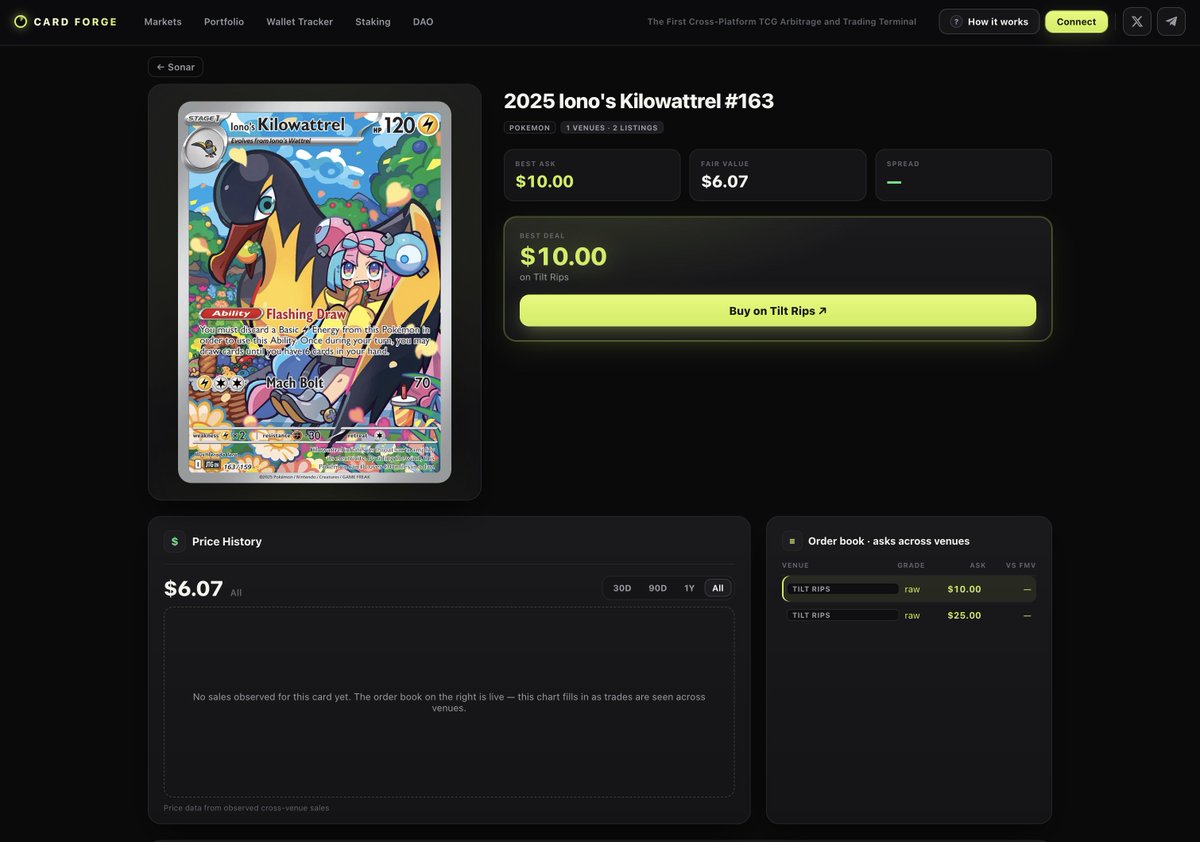The width and height of the screenshot is (1200, 842).
Task: Click the Best Deal $10.00 price
Action: [x=563, y=257]
